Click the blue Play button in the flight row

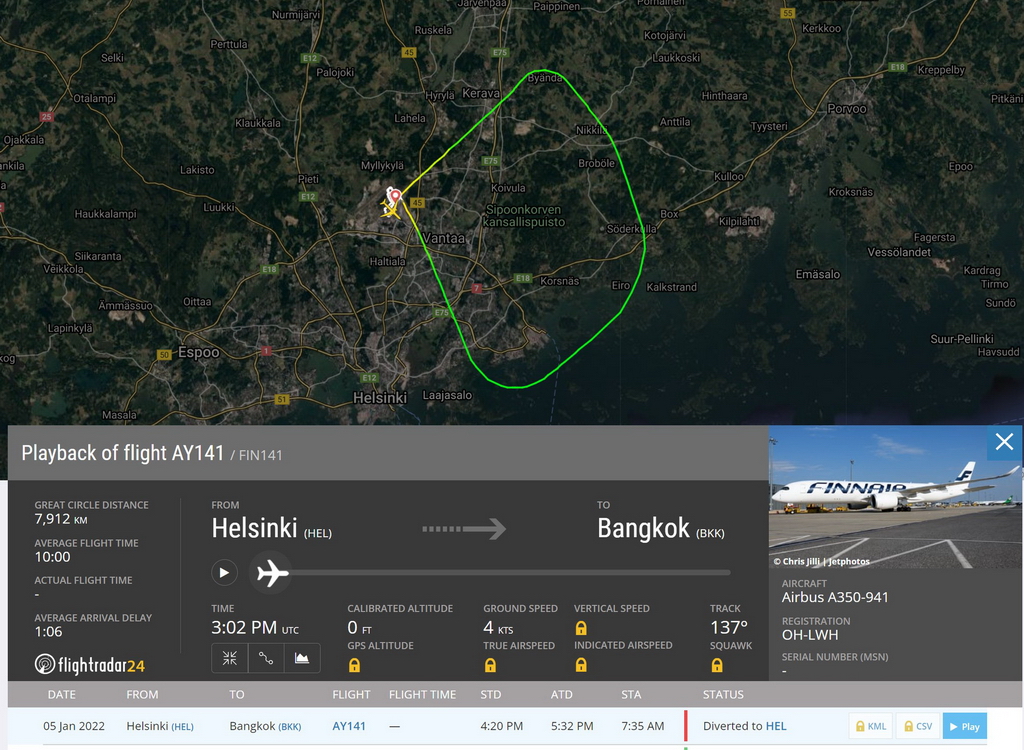(x=965, y=726)
